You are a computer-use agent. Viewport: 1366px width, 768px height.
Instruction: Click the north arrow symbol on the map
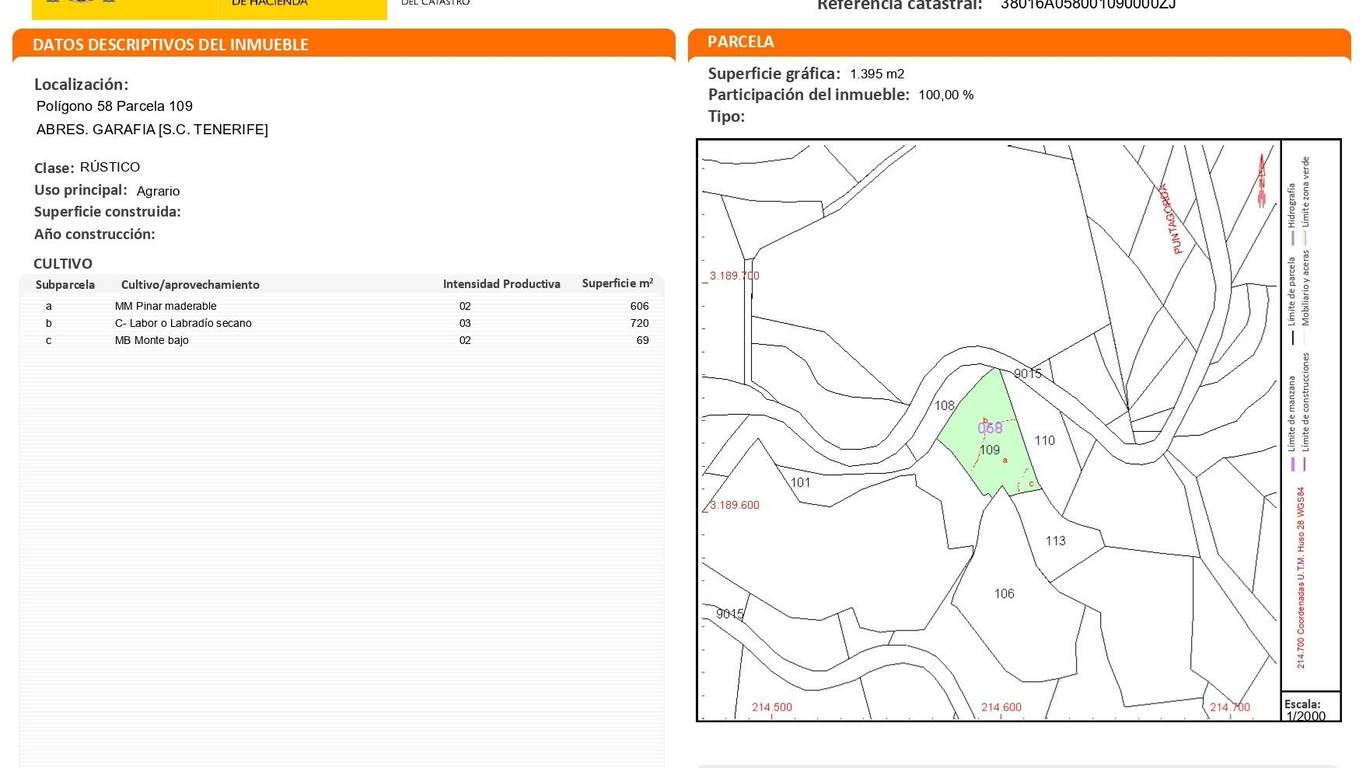[x=1262, y=182]
